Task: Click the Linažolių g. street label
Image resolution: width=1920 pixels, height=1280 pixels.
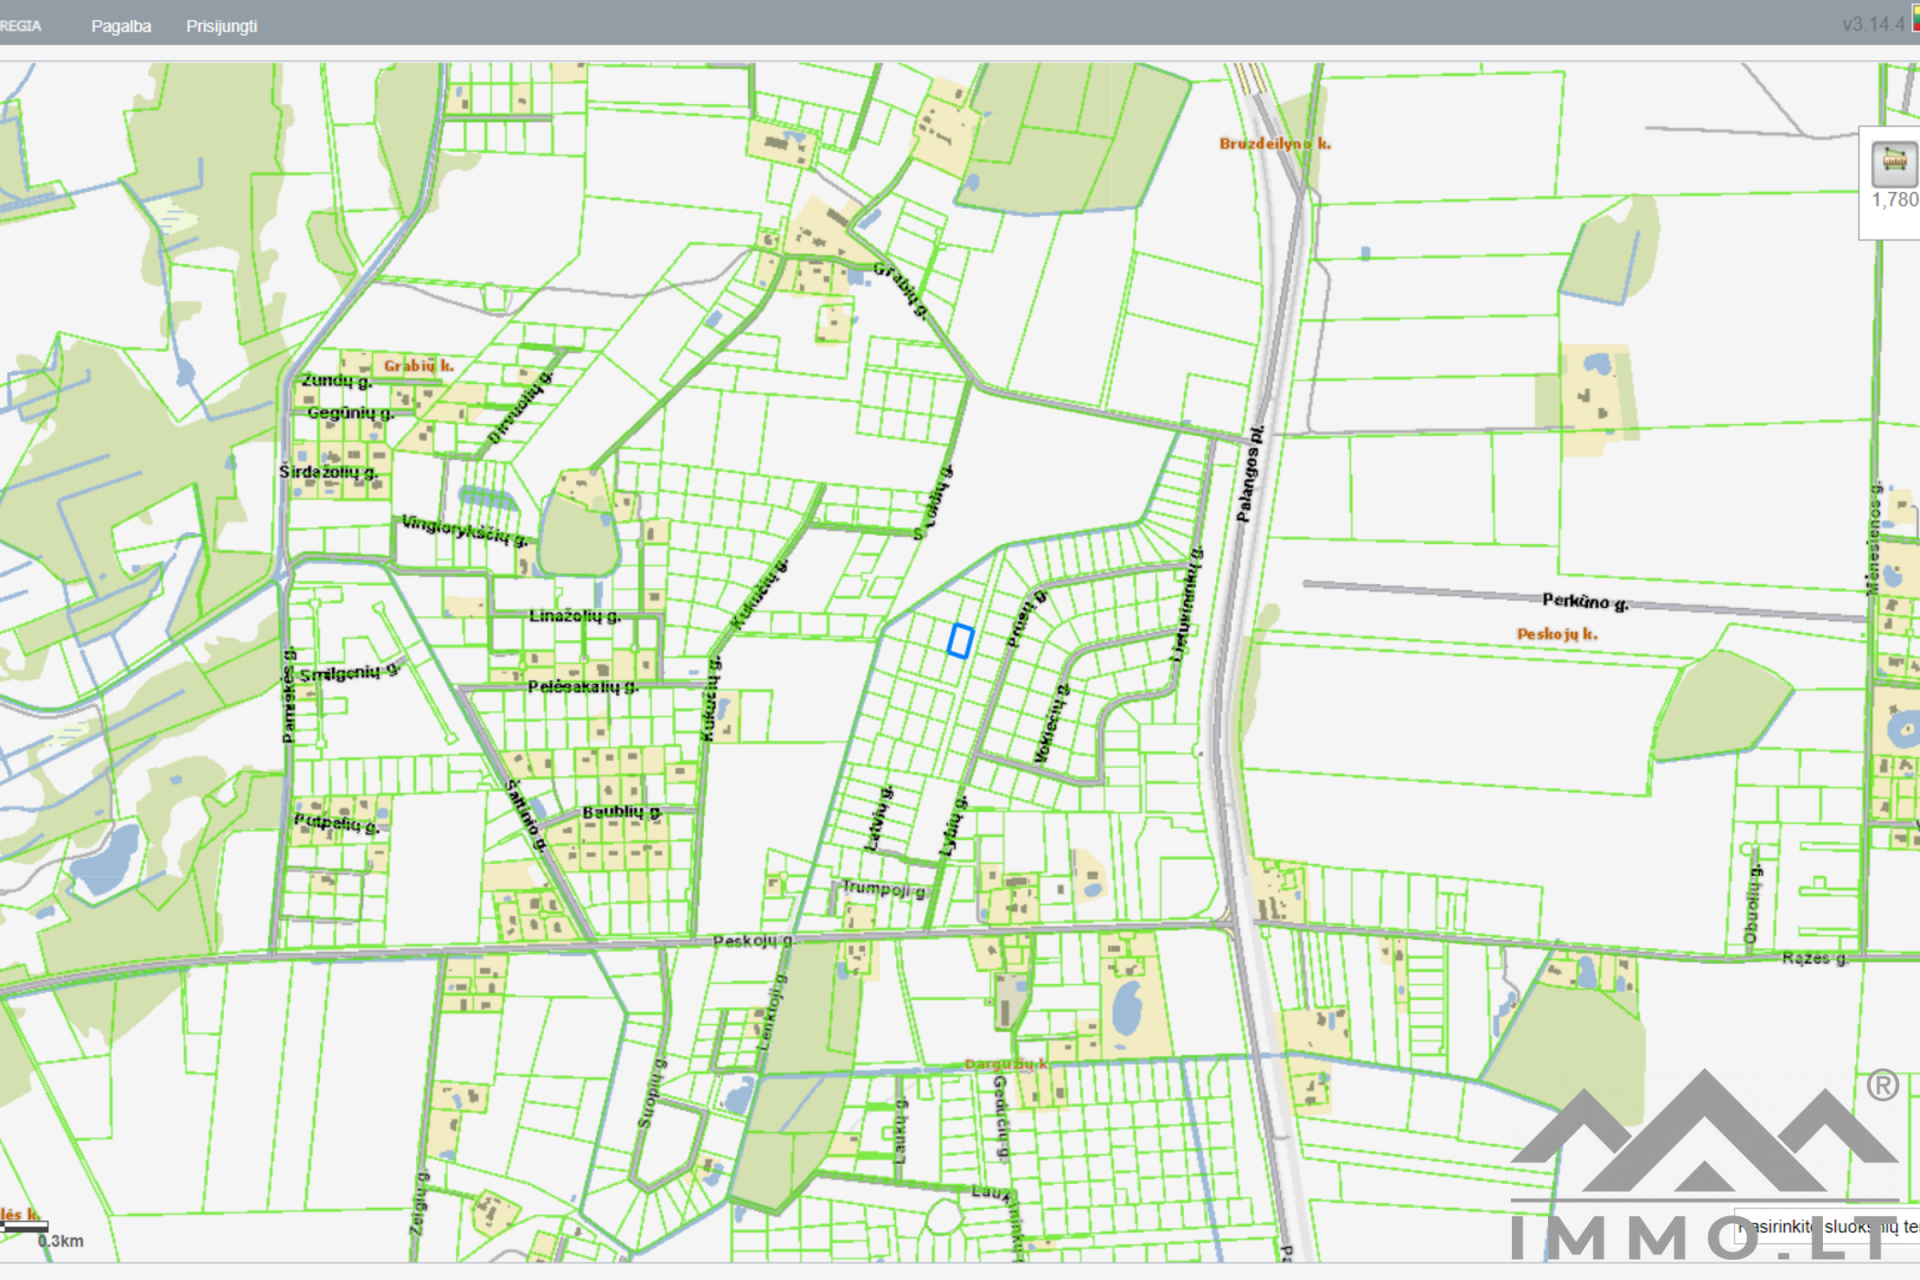Action: pos(575,616)
